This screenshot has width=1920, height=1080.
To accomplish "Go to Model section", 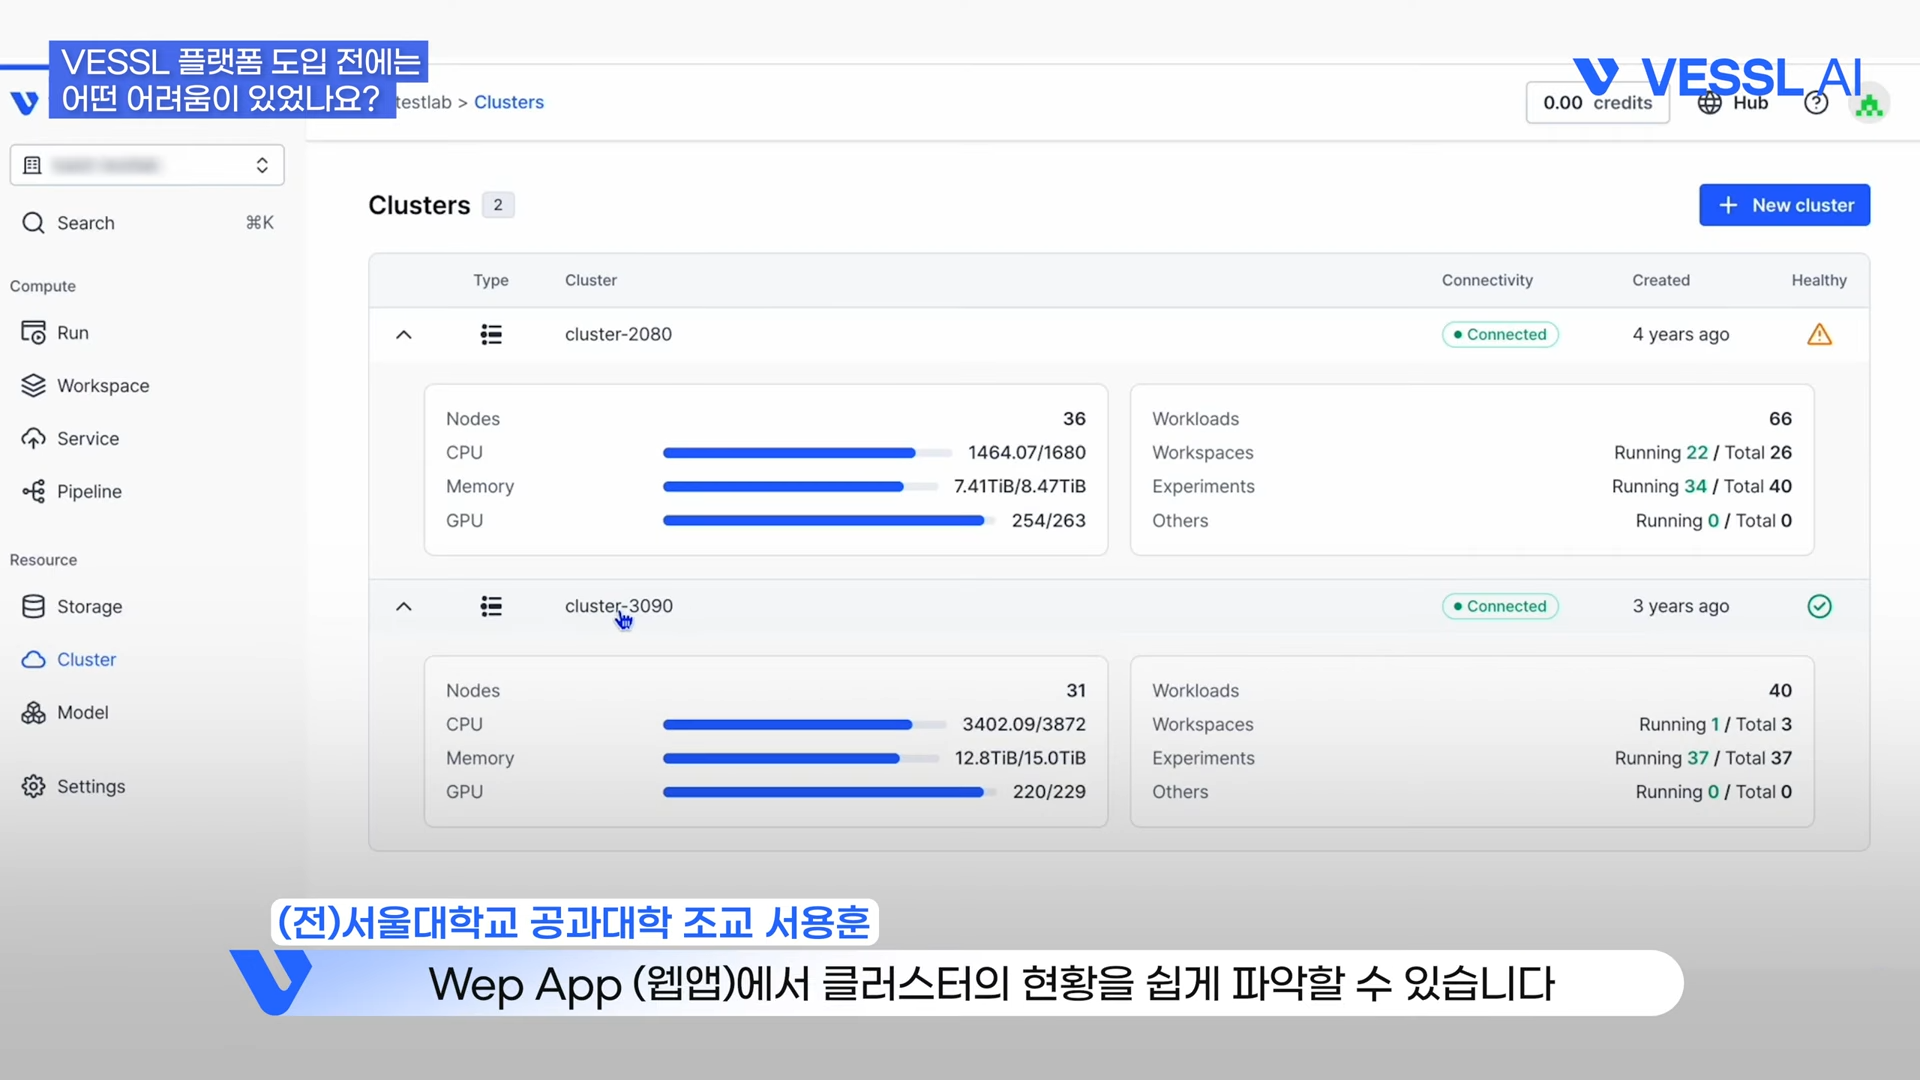I will point(83,712).
